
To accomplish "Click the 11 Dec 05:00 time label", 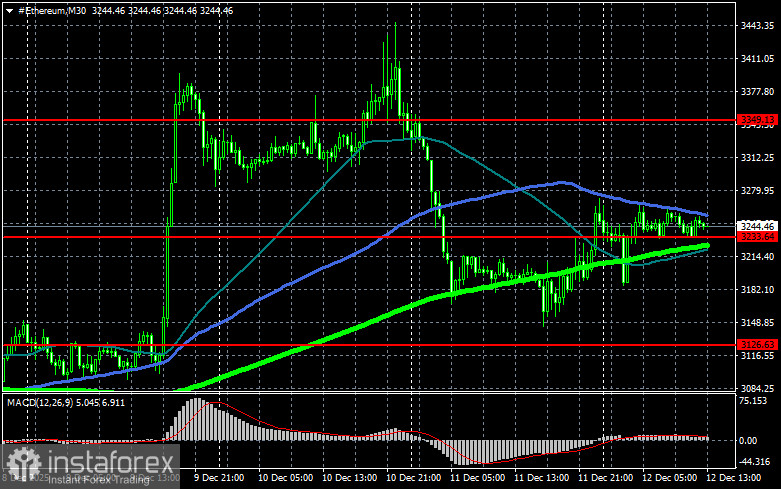I will 477,478.
